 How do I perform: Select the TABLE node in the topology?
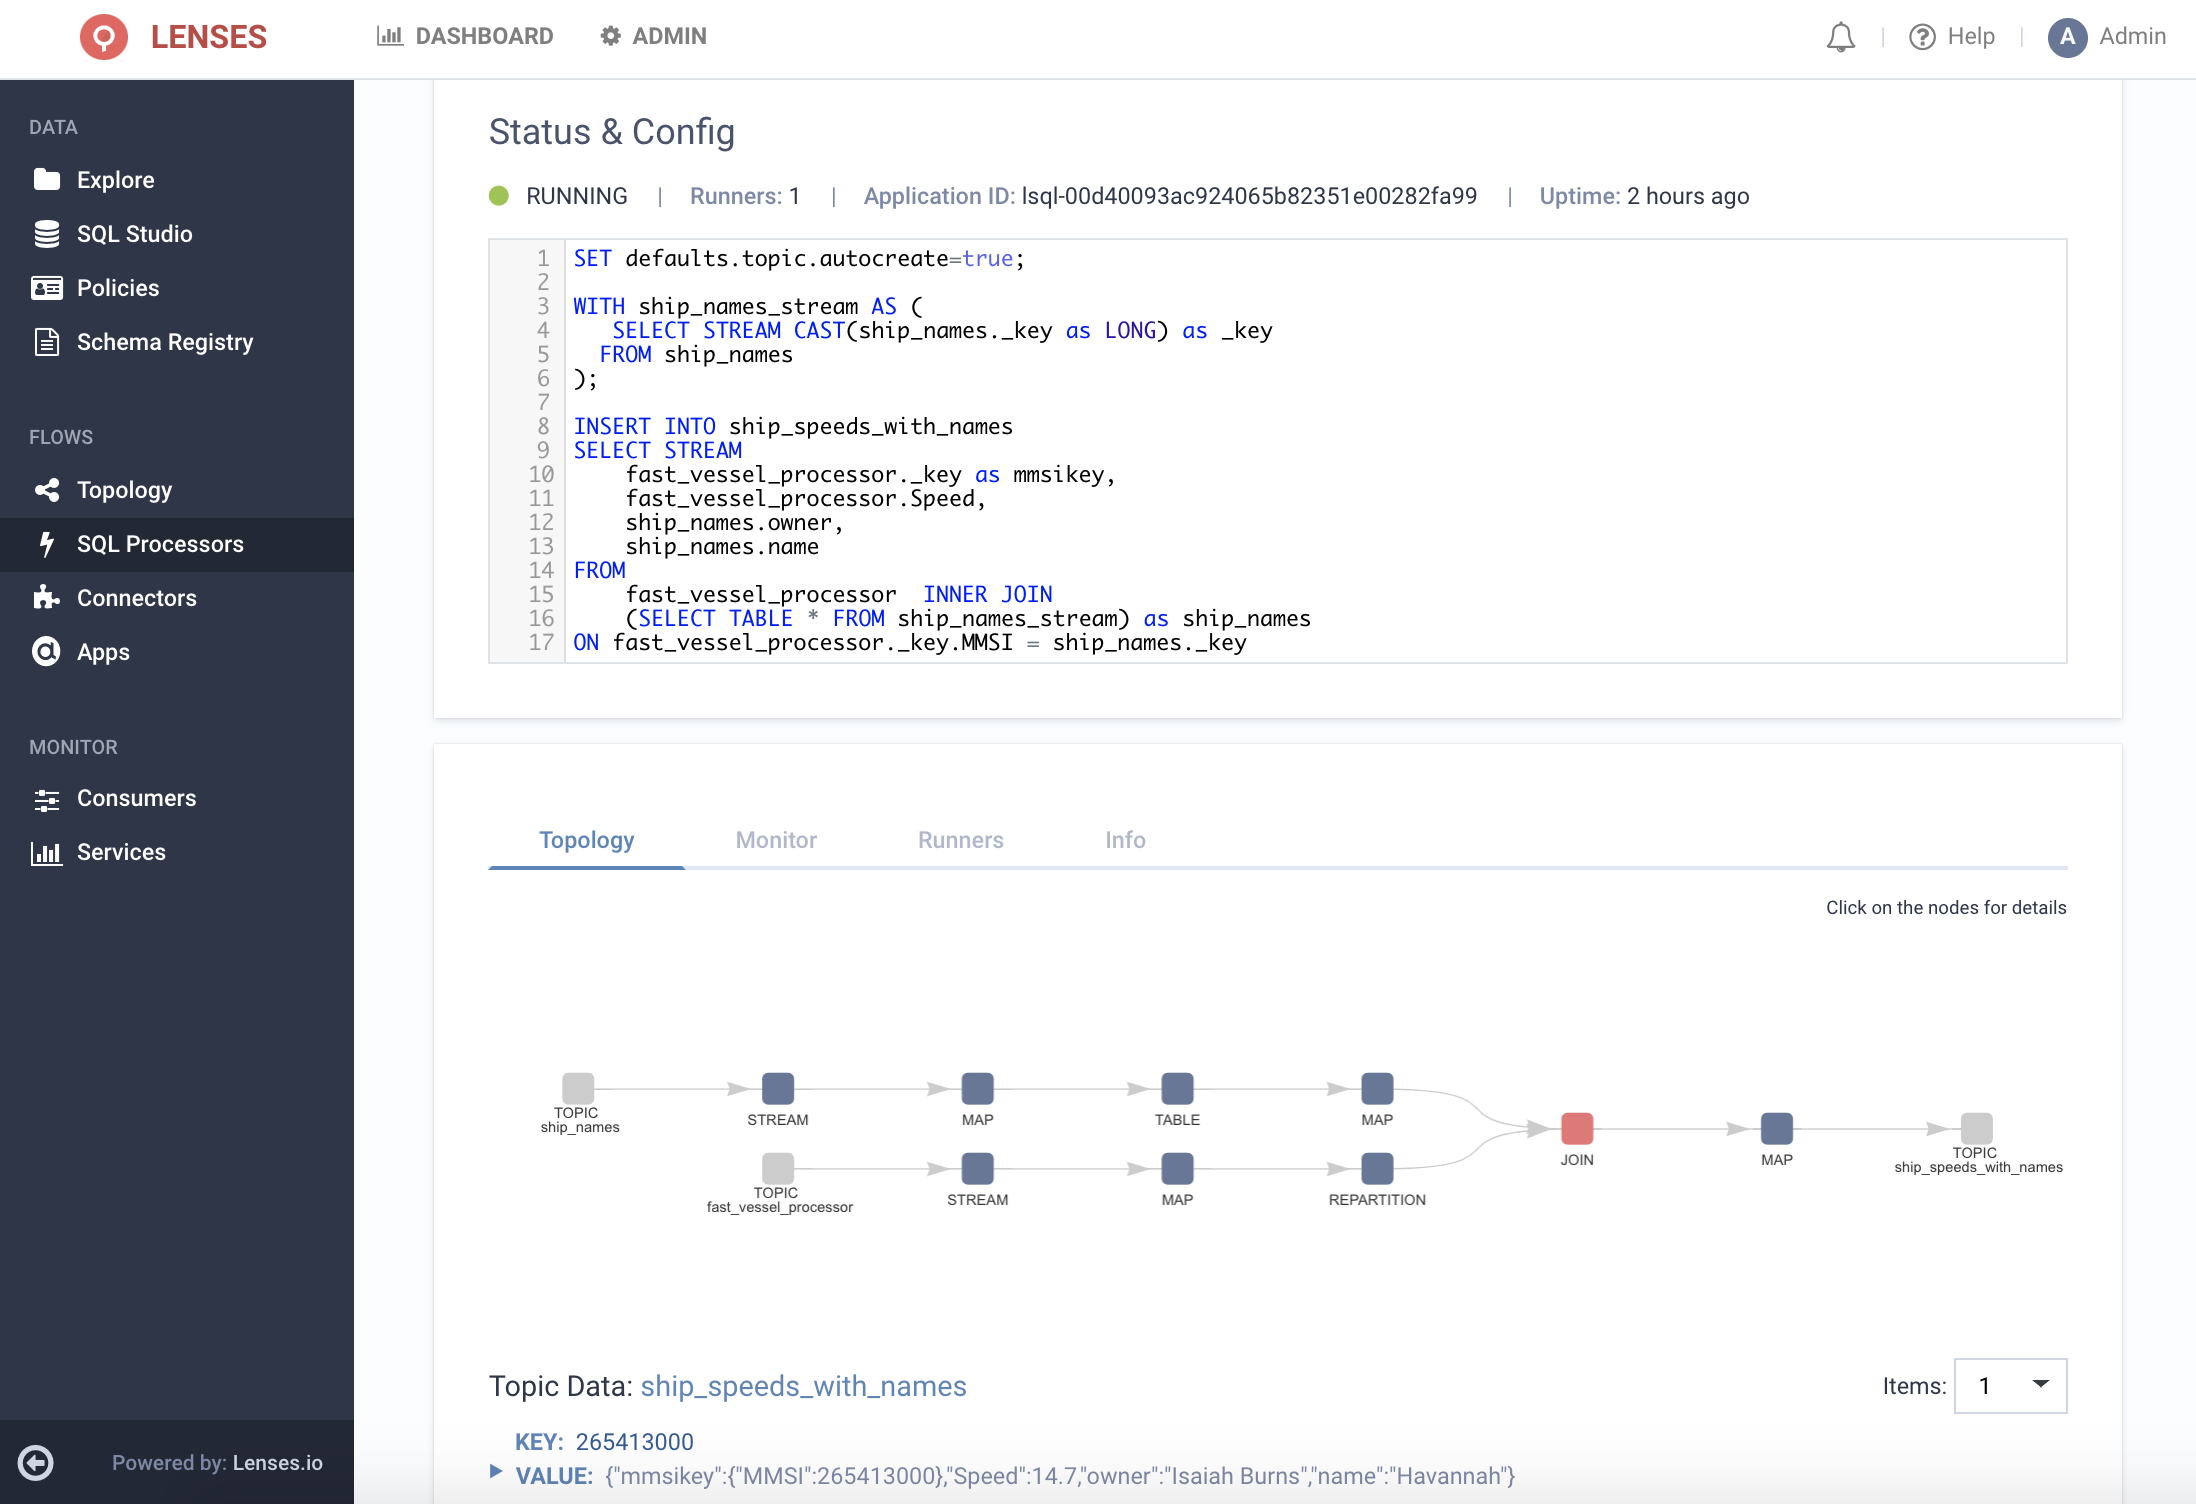[1177, 1088]
